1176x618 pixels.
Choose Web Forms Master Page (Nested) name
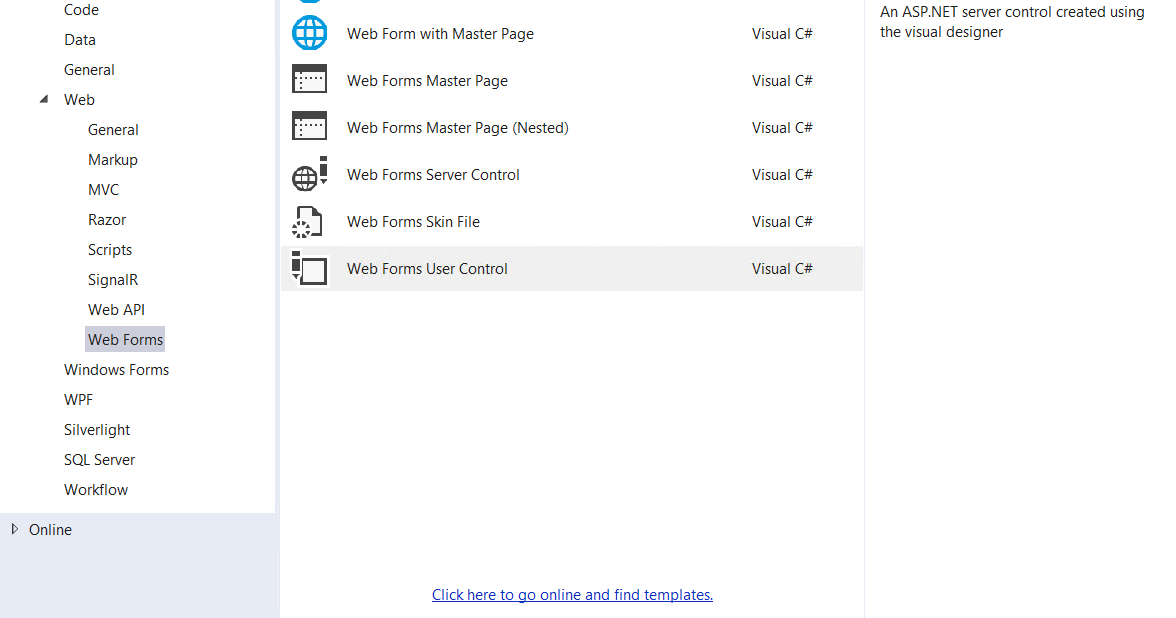click(458, 128)
